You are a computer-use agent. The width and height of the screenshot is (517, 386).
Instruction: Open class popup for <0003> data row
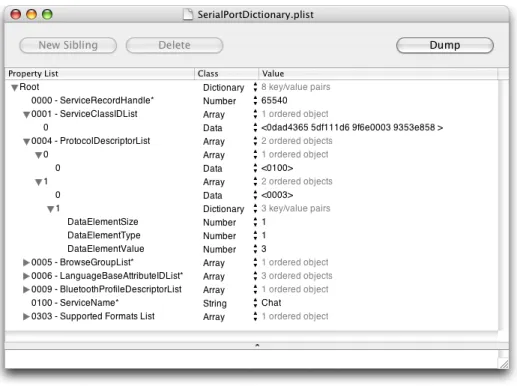(255, 195)
